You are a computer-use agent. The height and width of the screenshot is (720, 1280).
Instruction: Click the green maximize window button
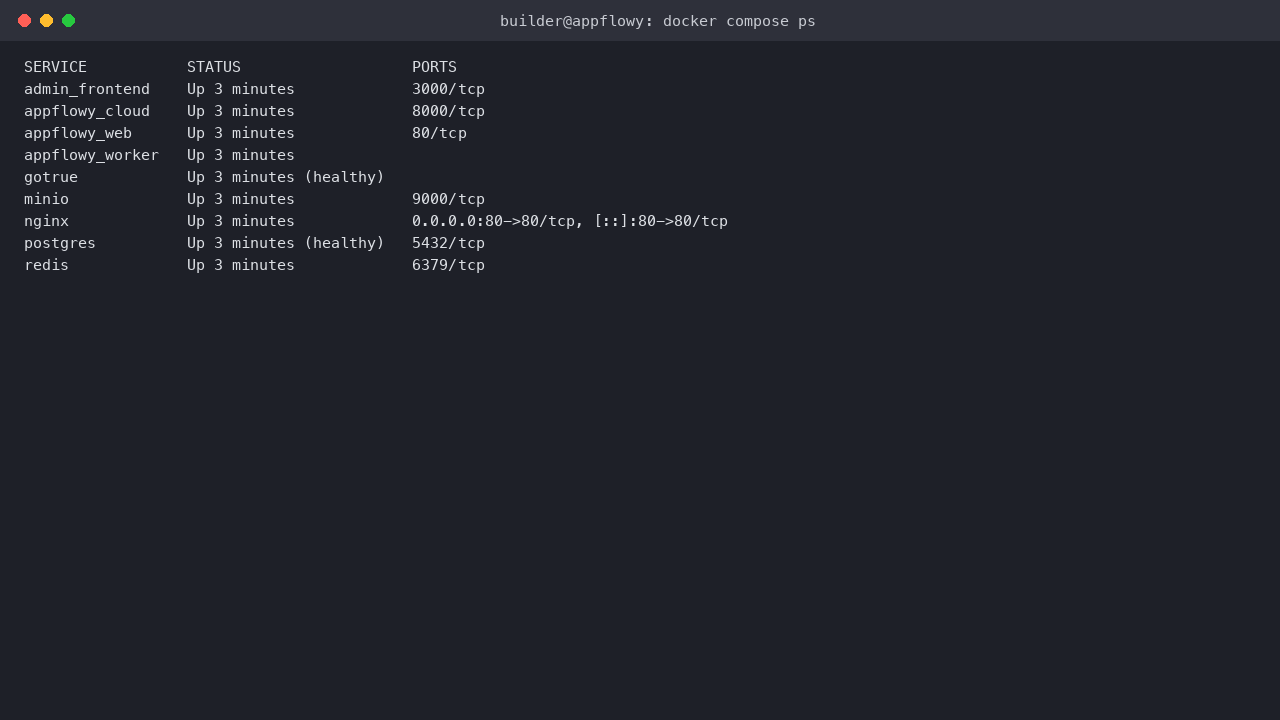pos(68,20)
